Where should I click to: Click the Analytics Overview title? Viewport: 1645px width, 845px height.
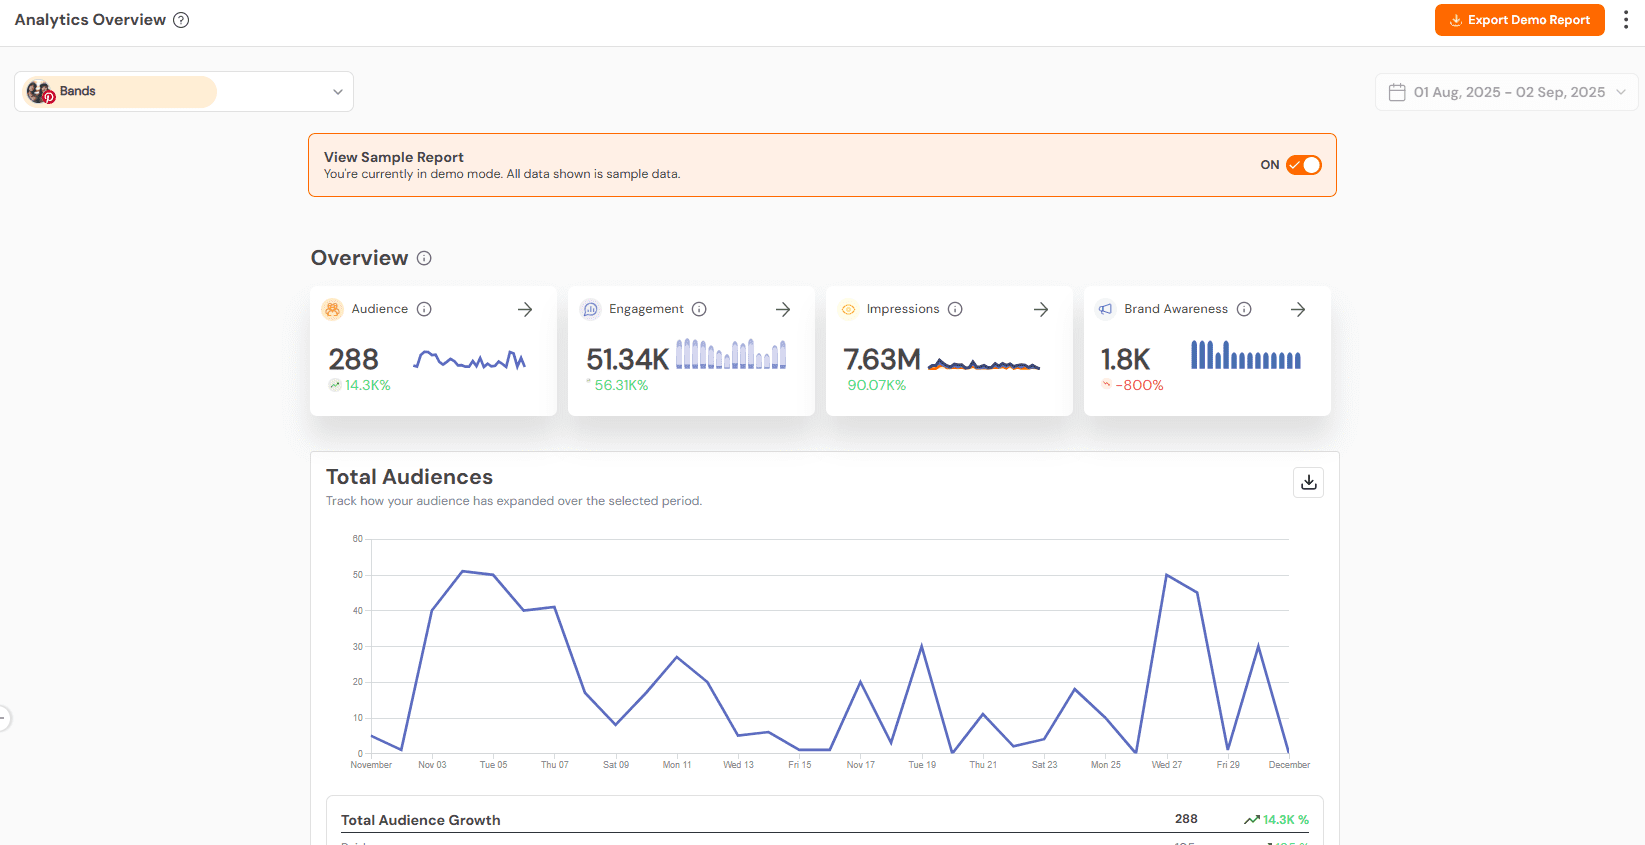pyautogui.click(x=90, y=20)
